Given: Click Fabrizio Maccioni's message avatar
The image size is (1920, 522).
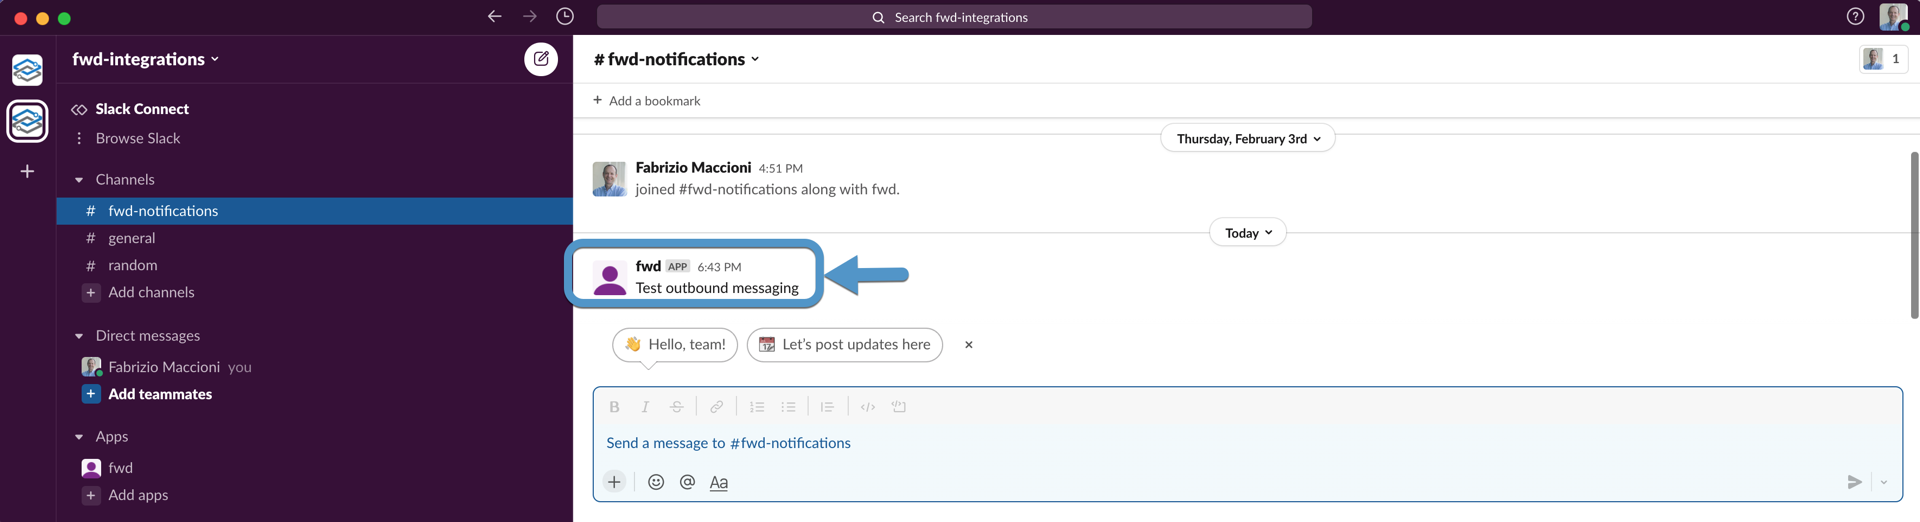Looking at the screenshot, I should (x=609, y=179).
